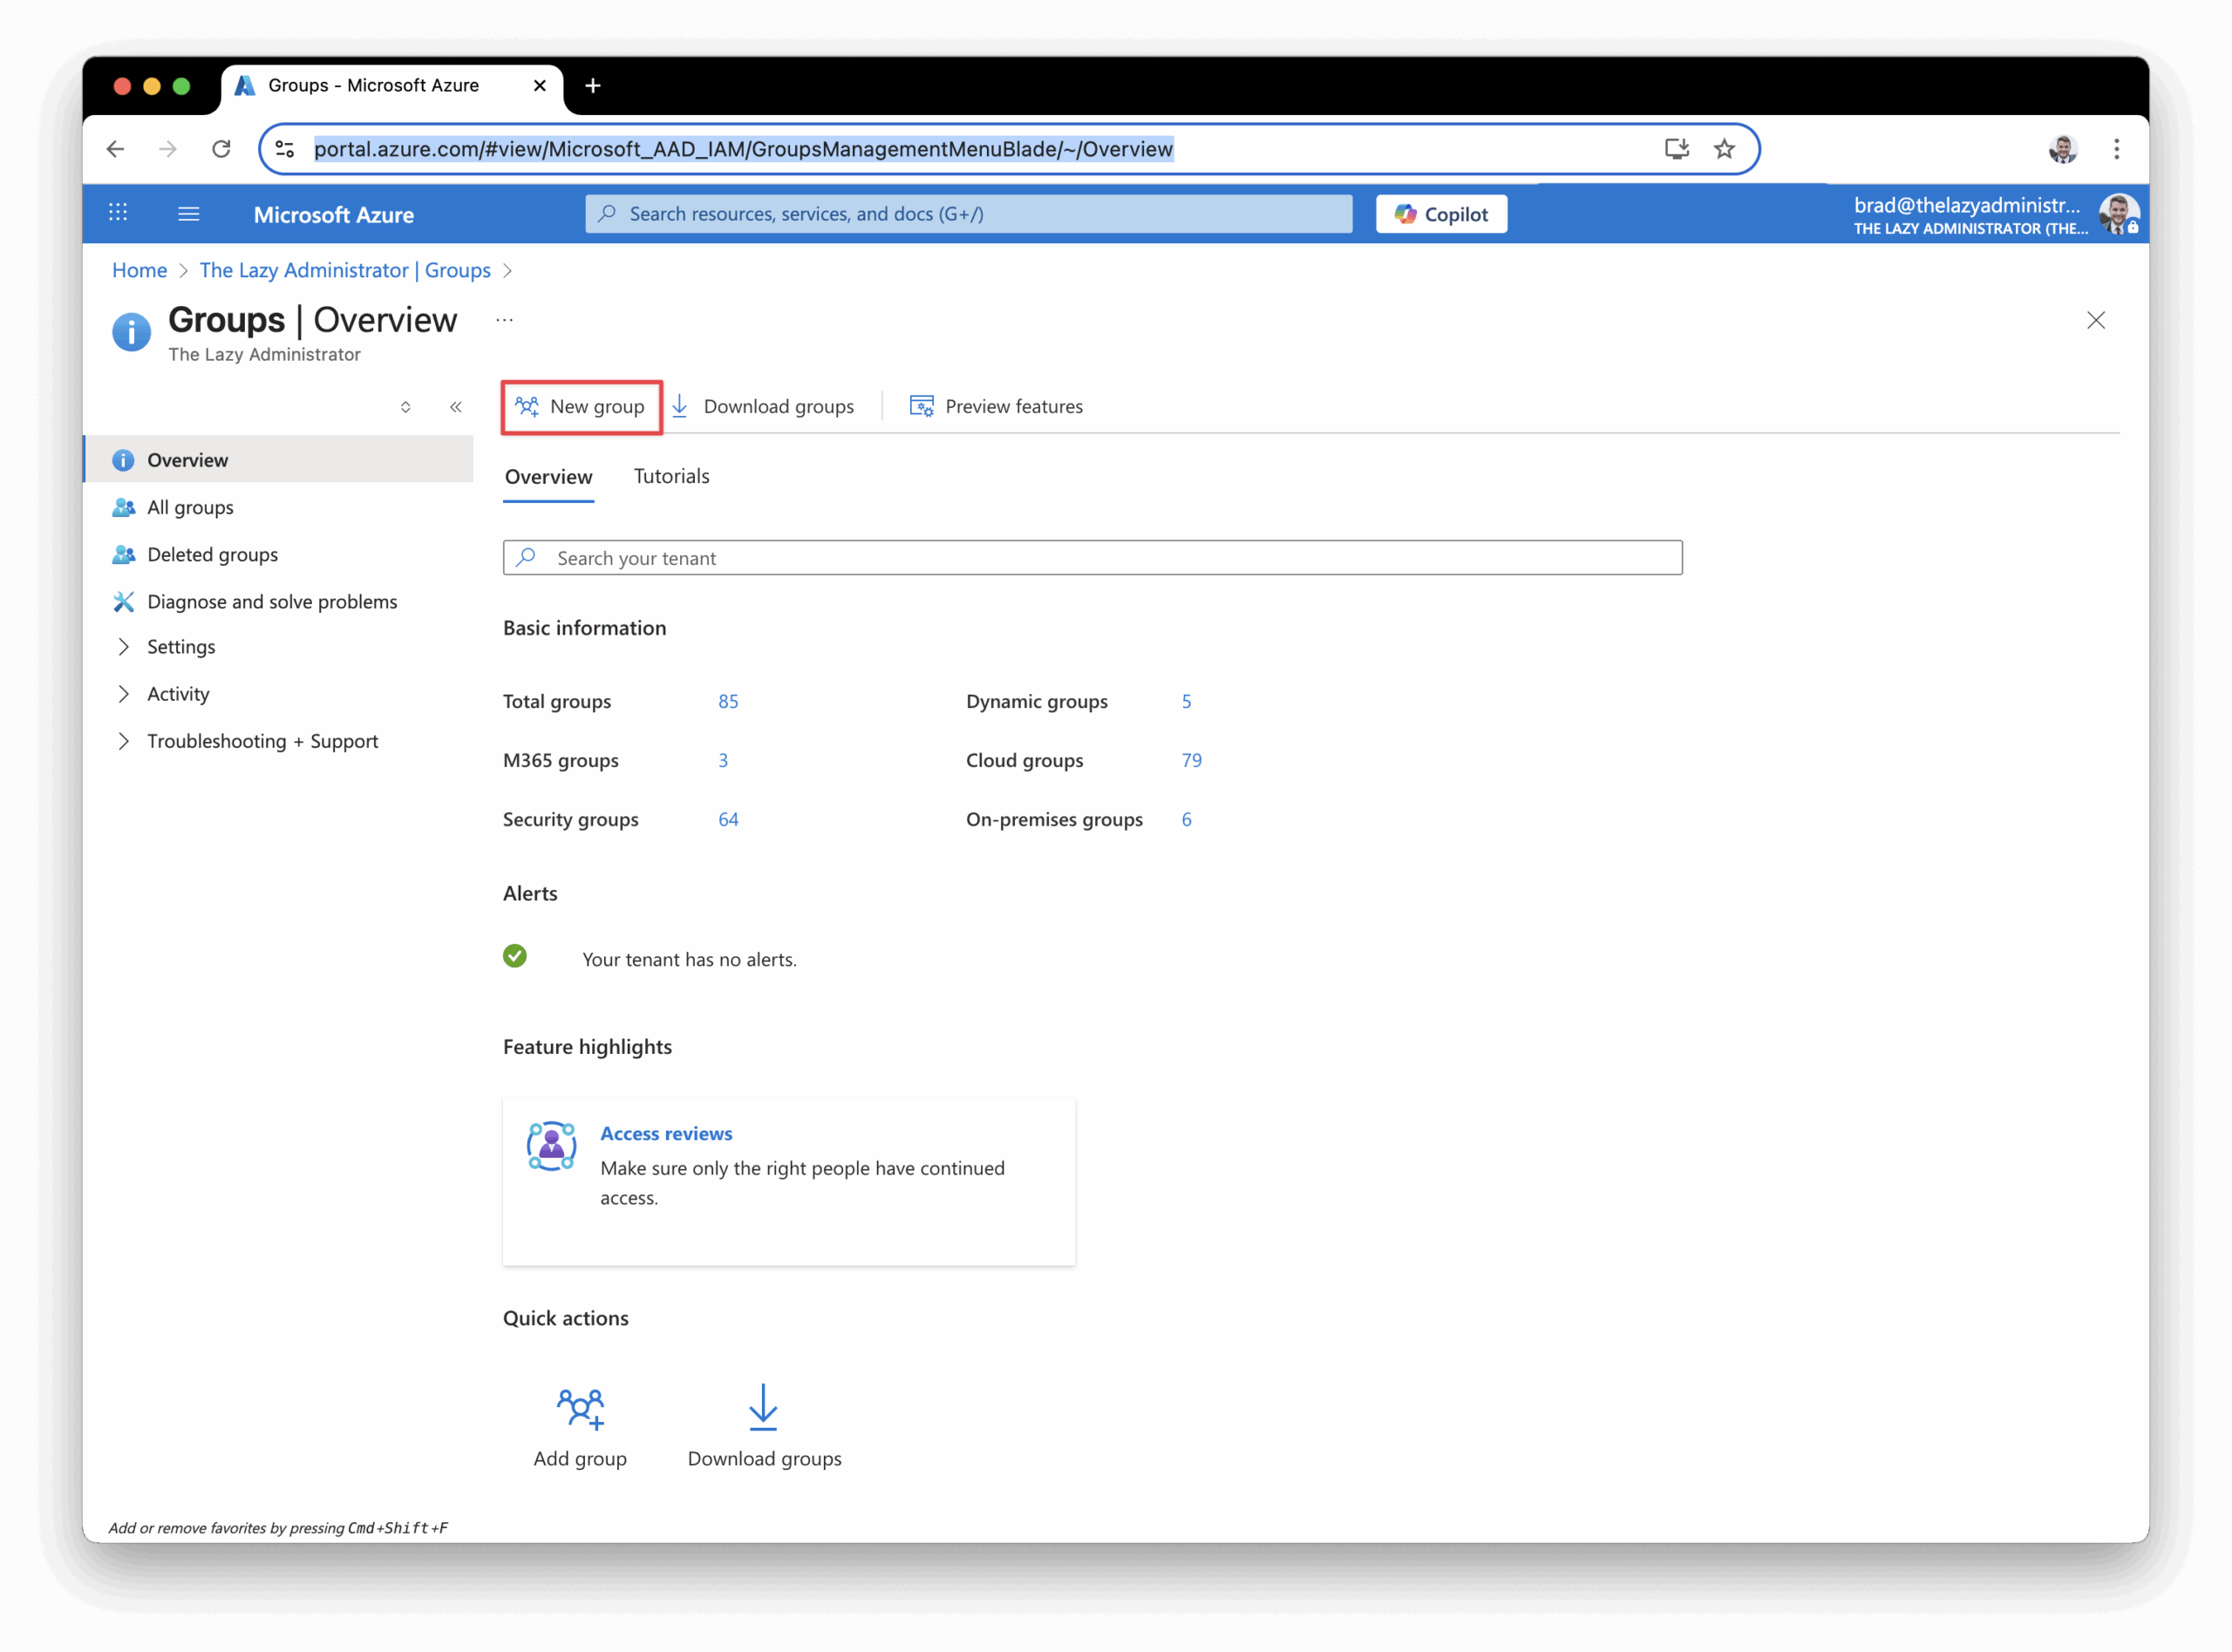Open the Azure portal hamburger menu
Viewport: 2232px width, 1652px height.
(x=189, y=214)
